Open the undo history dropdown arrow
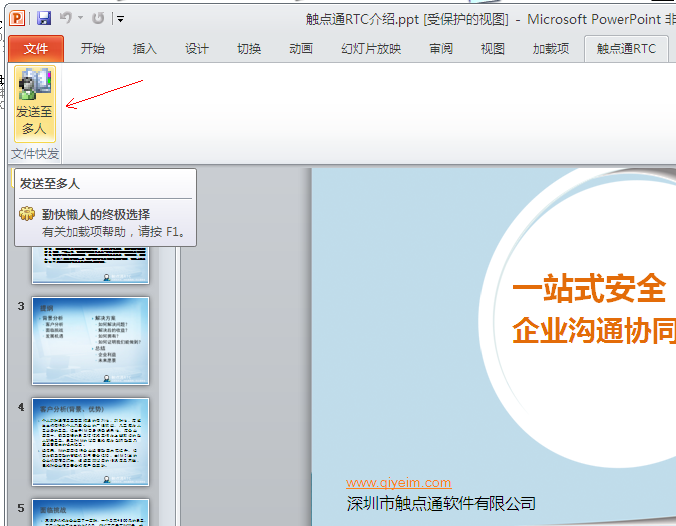Image resolution: width=676 pixels, height=526 pixels. (80, 18)
